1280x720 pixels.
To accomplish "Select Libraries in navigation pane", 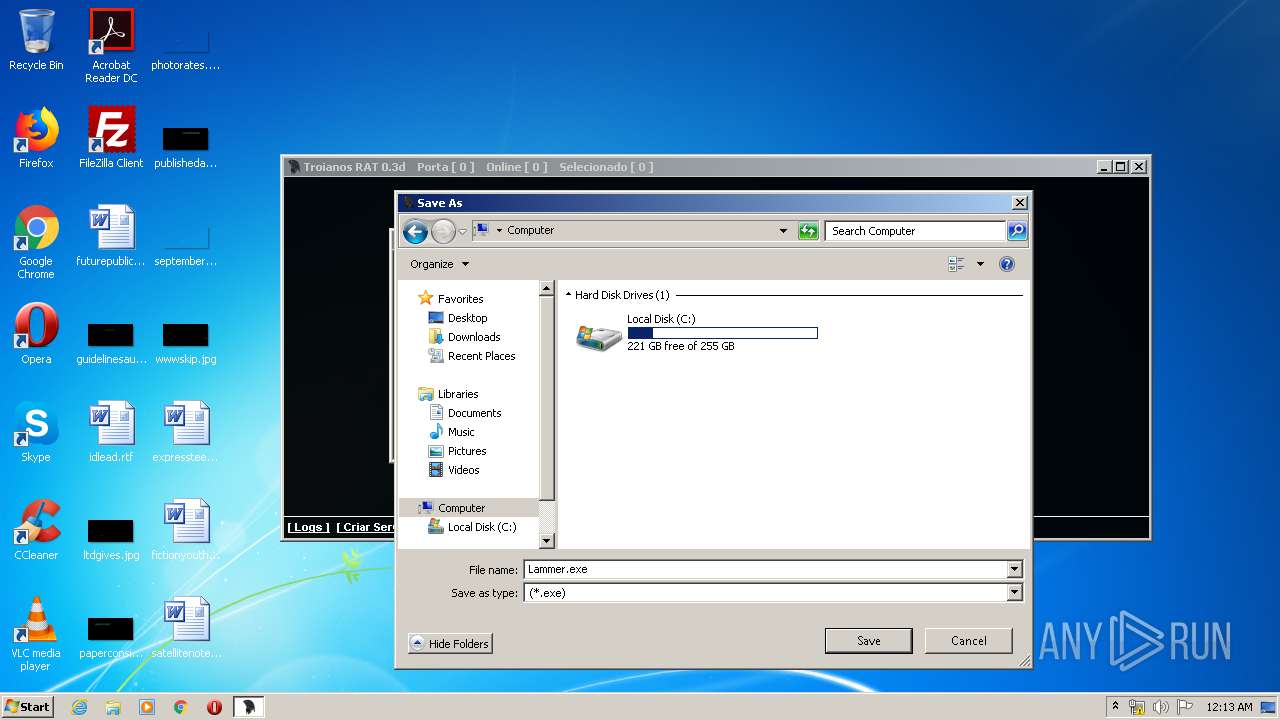I will (458, 394).
